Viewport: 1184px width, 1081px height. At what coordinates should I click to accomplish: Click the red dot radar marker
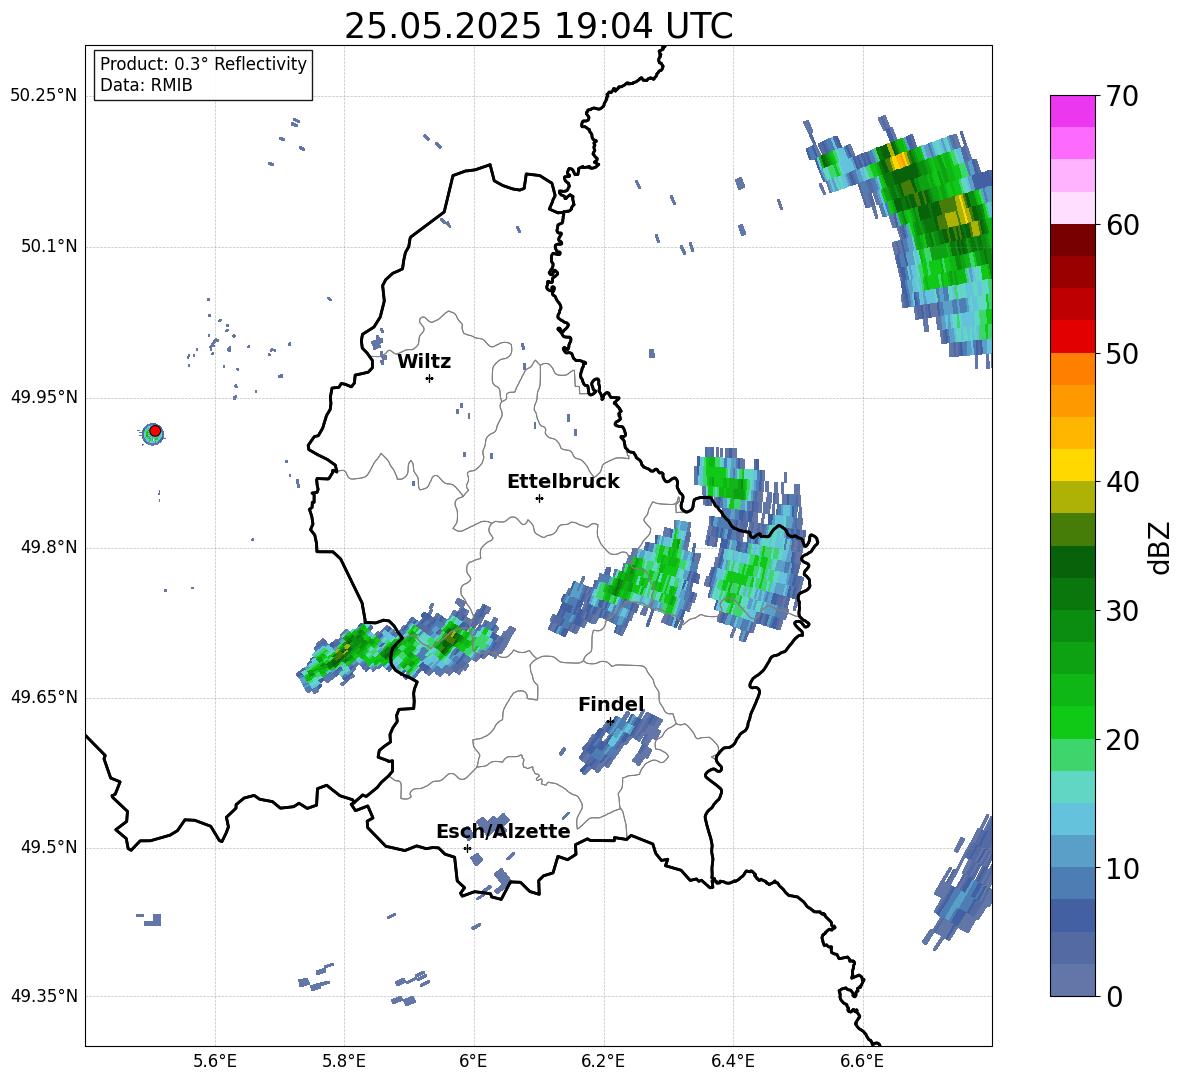(x=155, y=431)
